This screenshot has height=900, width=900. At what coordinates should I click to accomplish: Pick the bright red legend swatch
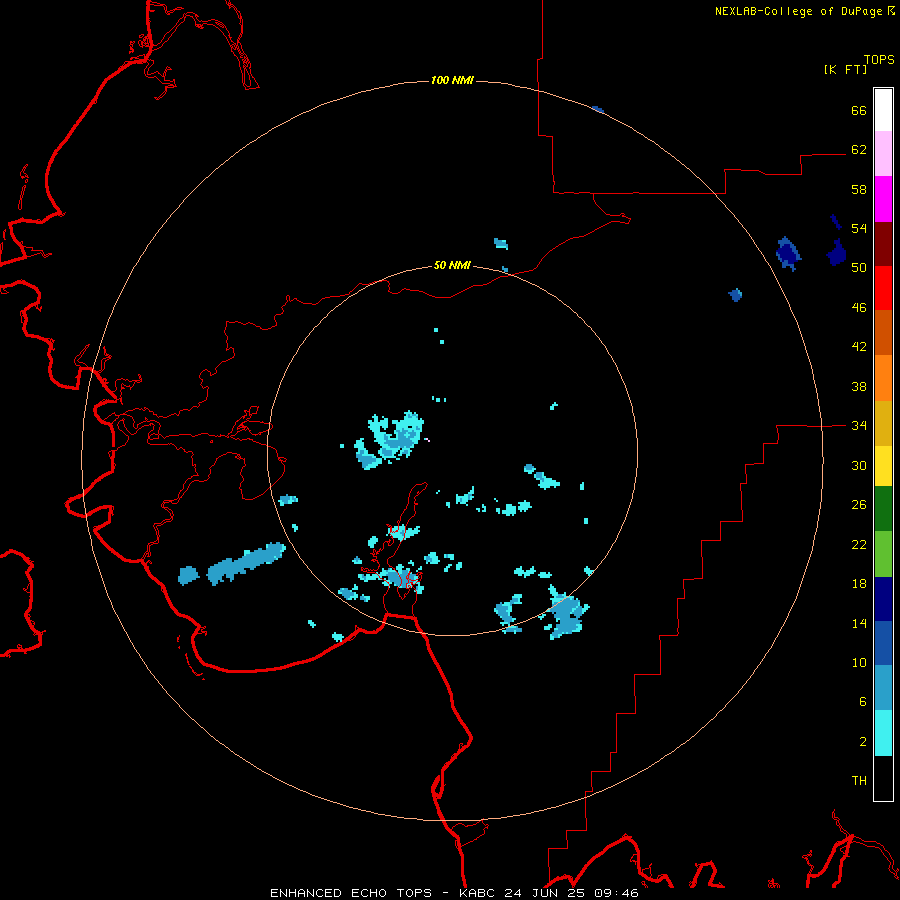883,288
